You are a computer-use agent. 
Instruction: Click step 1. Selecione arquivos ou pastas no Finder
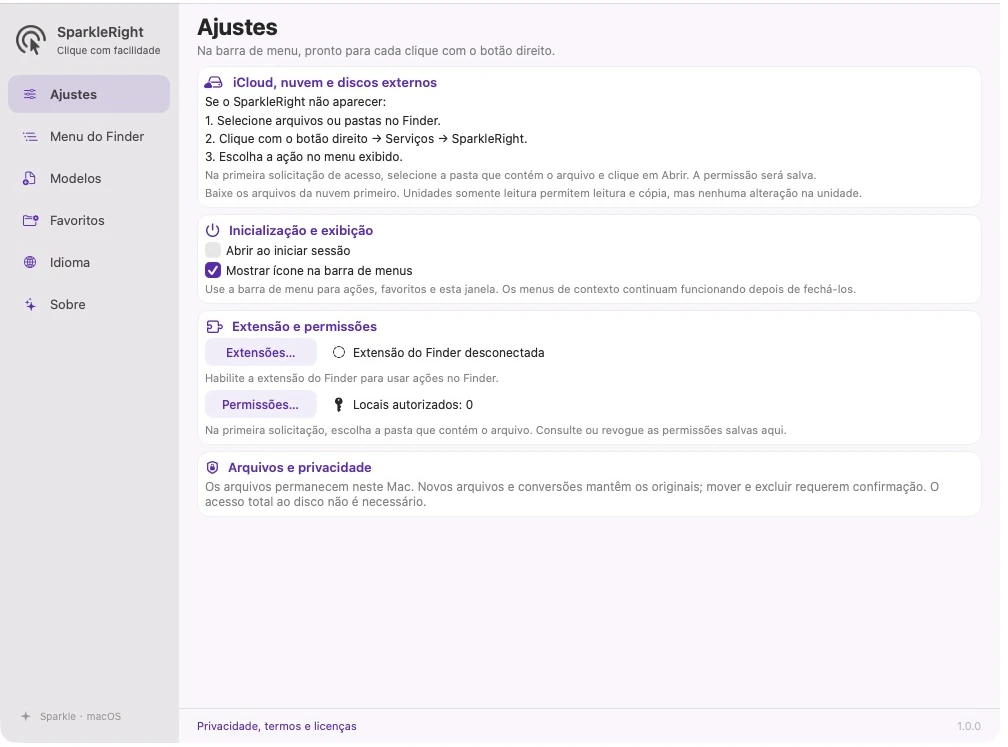(323, 120)
